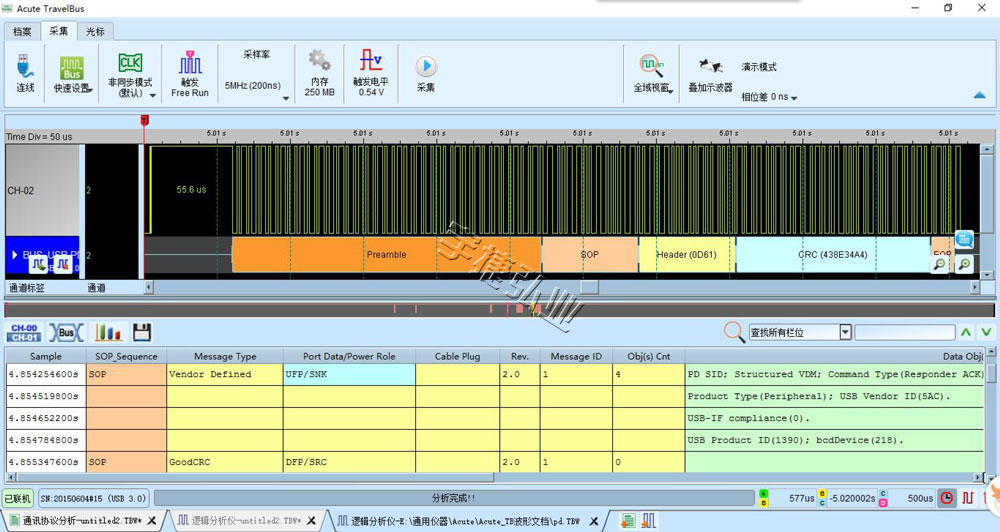Image resolution: width=1000 pixels, height=532 pixels.
Task: Select the CH-02 channel label
Action: click(21, 190)
